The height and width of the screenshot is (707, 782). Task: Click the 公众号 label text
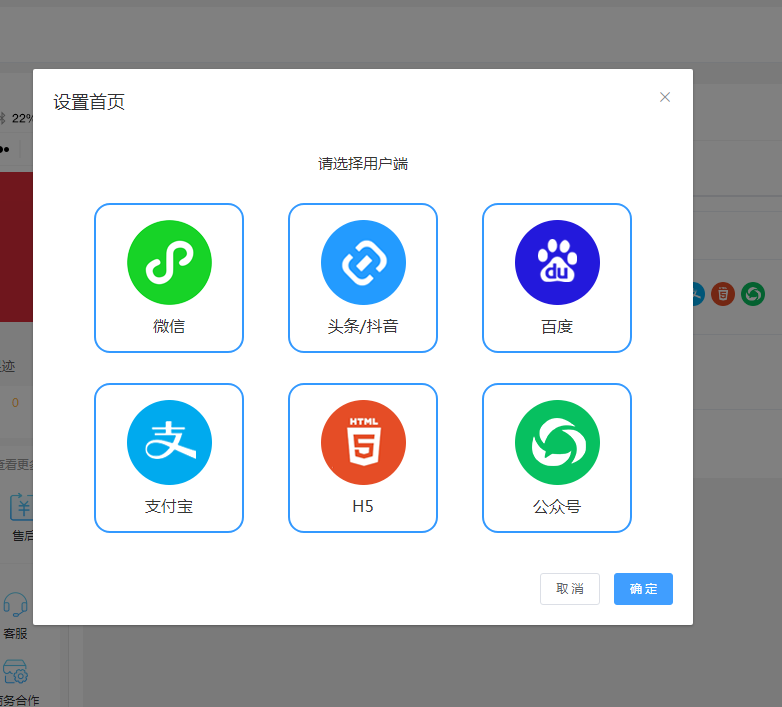(557, 507)
